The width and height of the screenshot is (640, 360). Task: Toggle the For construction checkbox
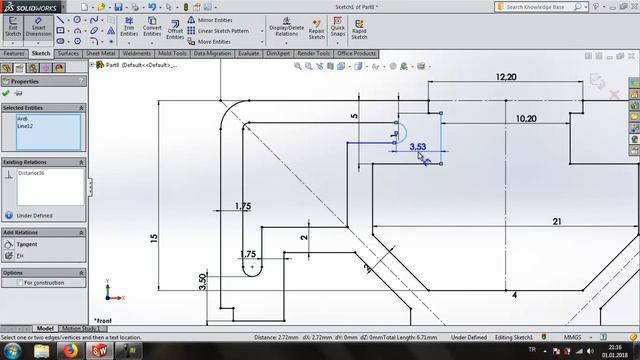click(20, 282)
